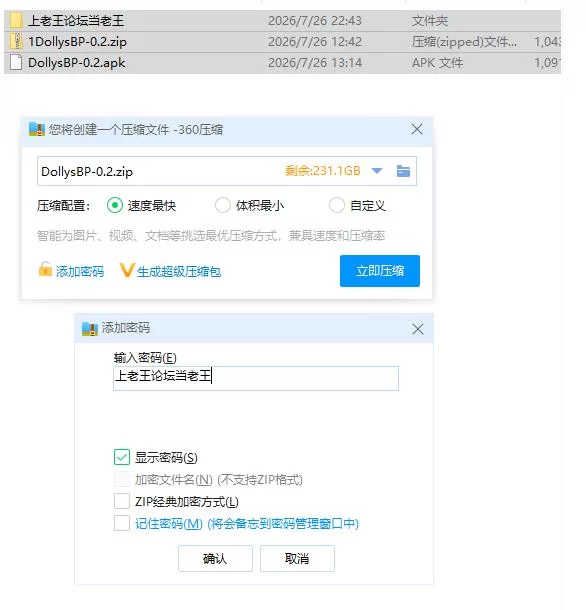
Task: Click the 360压缩 logo in the 添加密码 dialog title
Action: pos(90,329)
